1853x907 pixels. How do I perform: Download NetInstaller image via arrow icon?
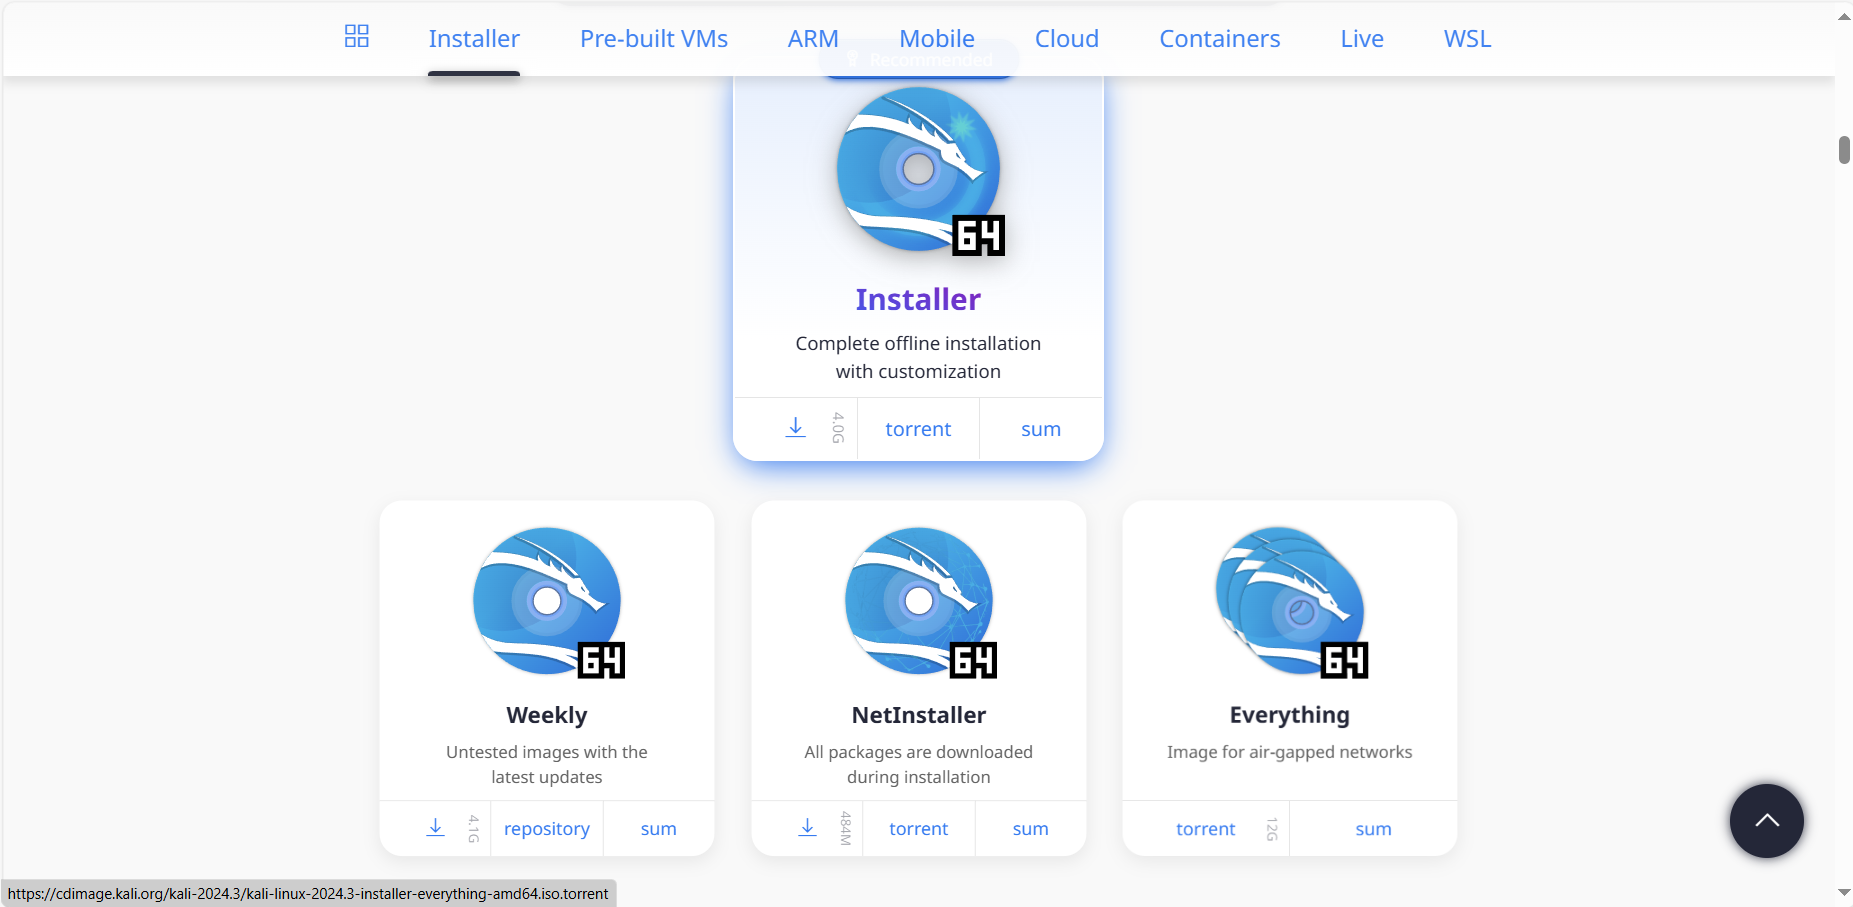pos(807,828)
